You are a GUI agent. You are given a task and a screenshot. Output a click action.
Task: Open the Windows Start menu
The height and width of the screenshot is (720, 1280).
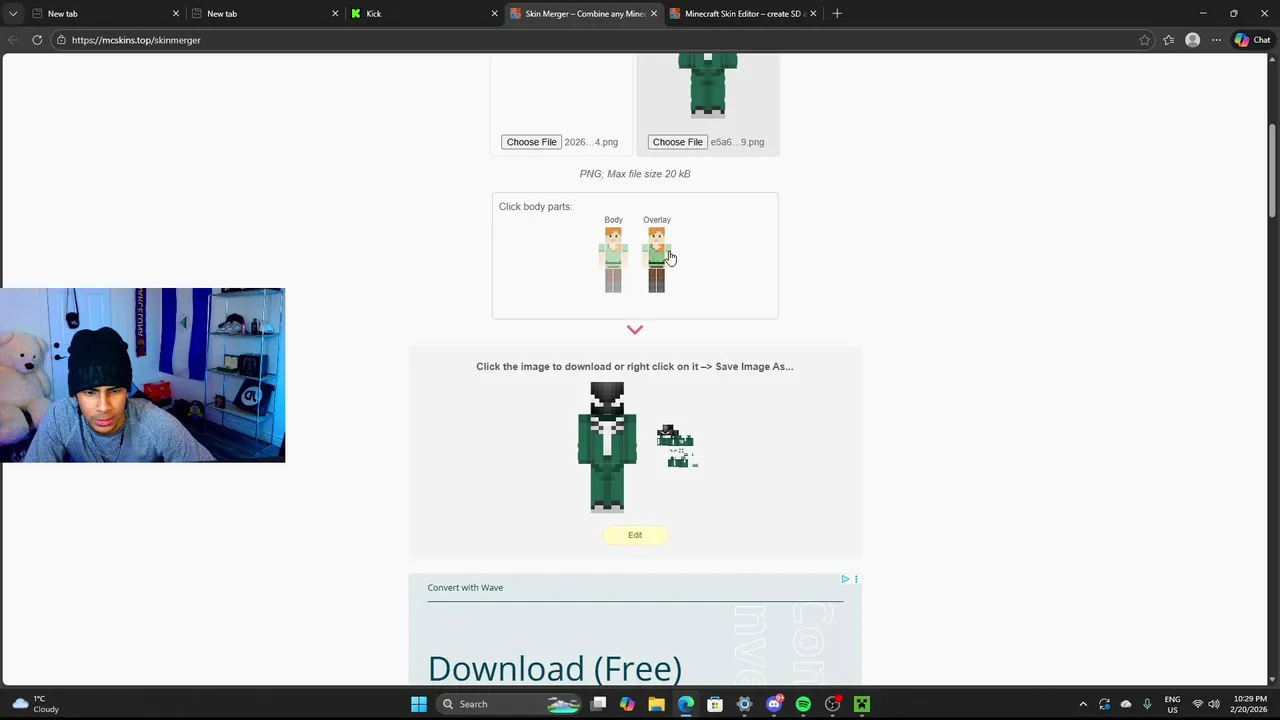[x=419, y=704]
